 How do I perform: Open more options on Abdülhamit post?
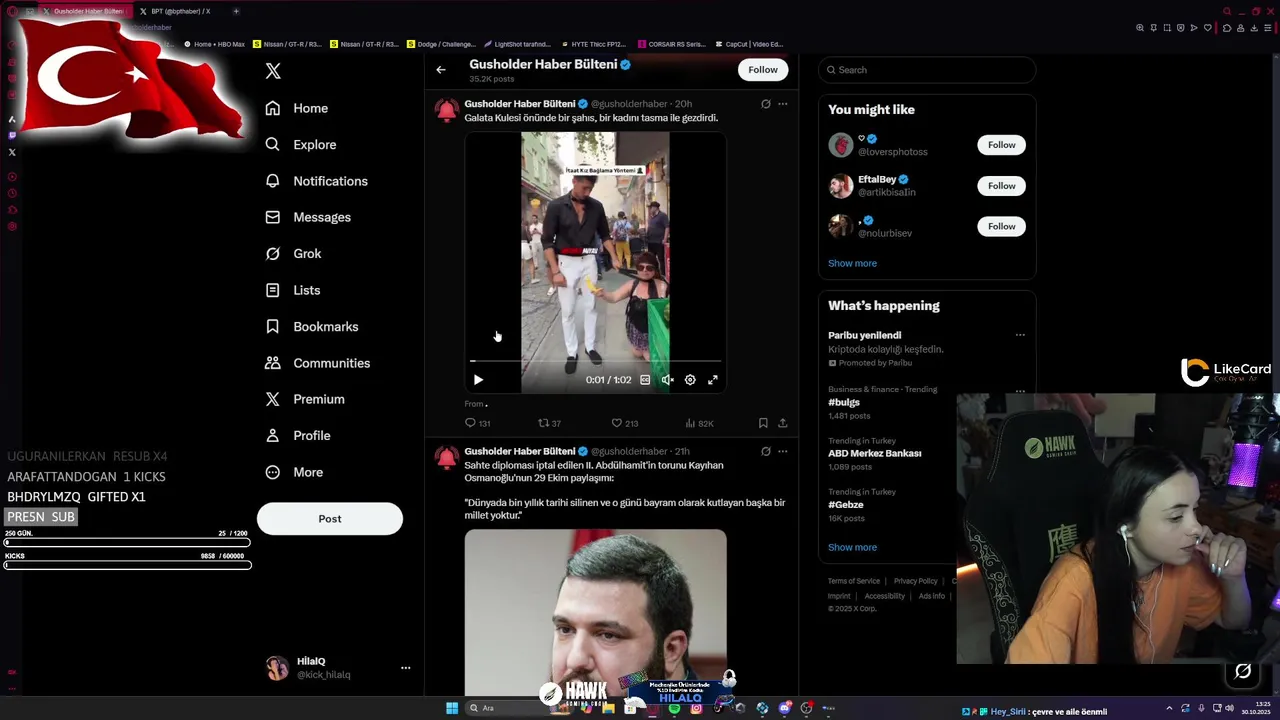pyautogui.click(x=783, y=451)
